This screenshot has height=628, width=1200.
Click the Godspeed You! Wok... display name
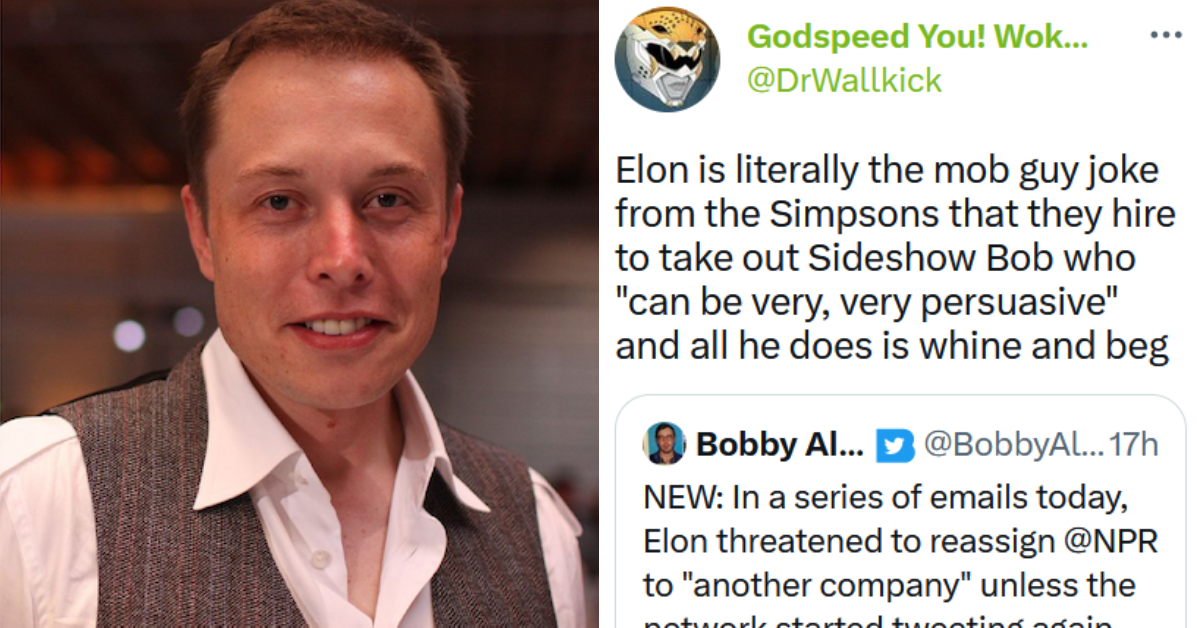pos(915,37)
